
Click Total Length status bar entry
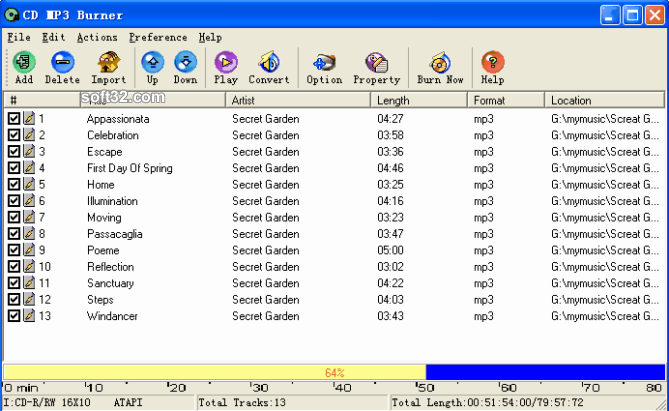pos(488,402)
